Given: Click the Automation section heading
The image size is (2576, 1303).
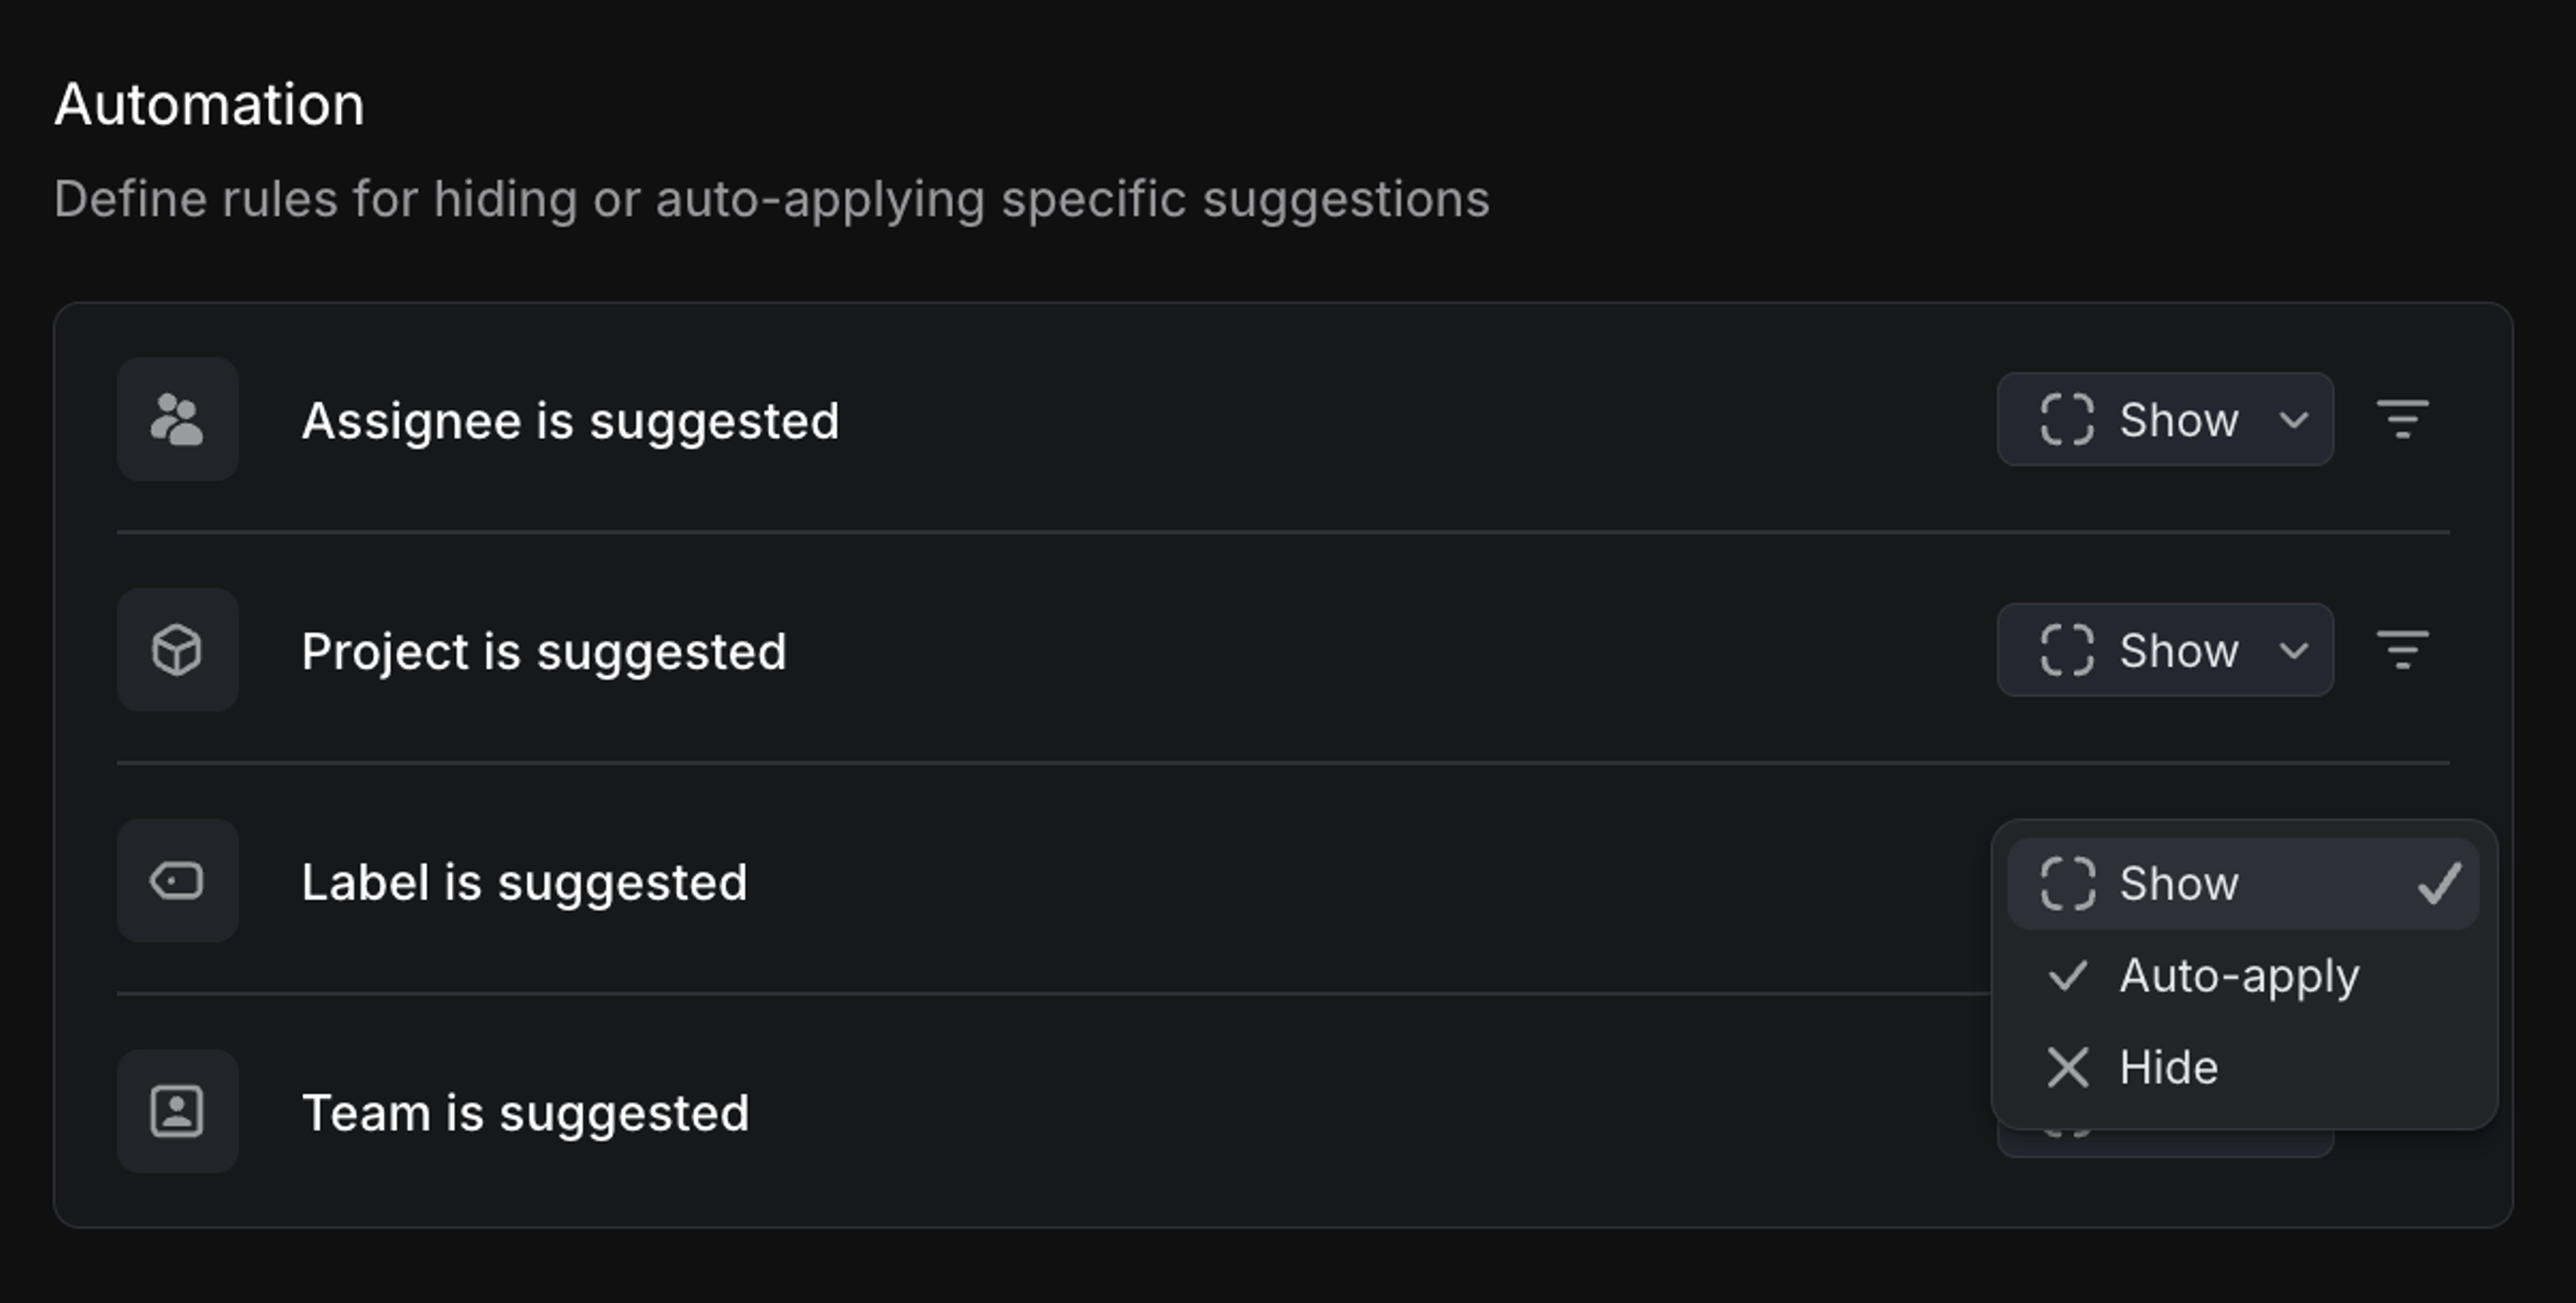Looking at the screenshot, I should click(x=210, y=101).
